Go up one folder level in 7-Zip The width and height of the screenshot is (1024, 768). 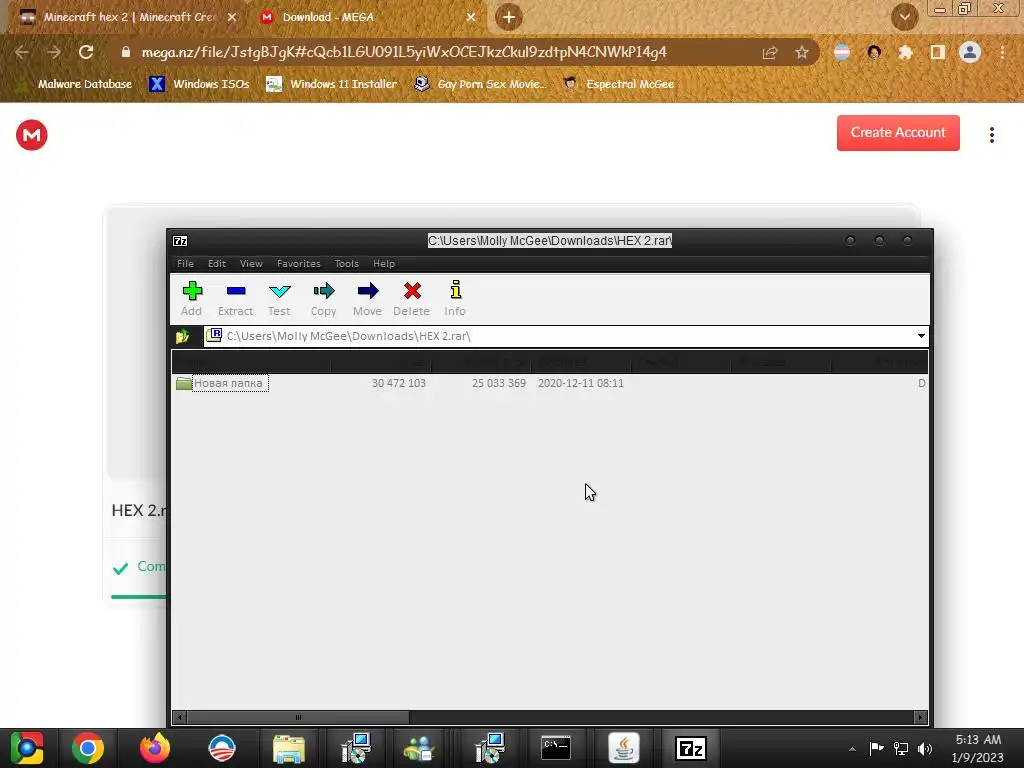point(182,336)
